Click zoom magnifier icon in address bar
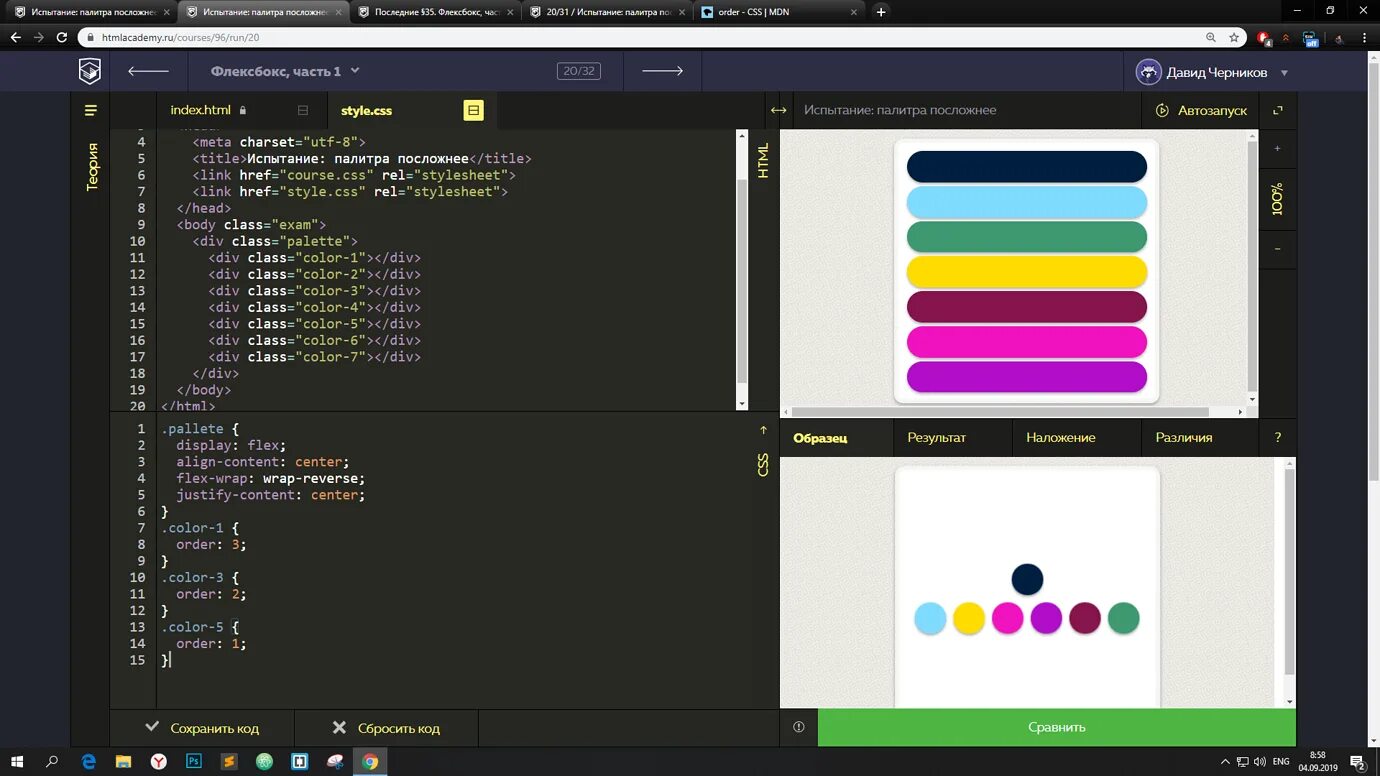Screen dimensions: 1380x776 1210,37
